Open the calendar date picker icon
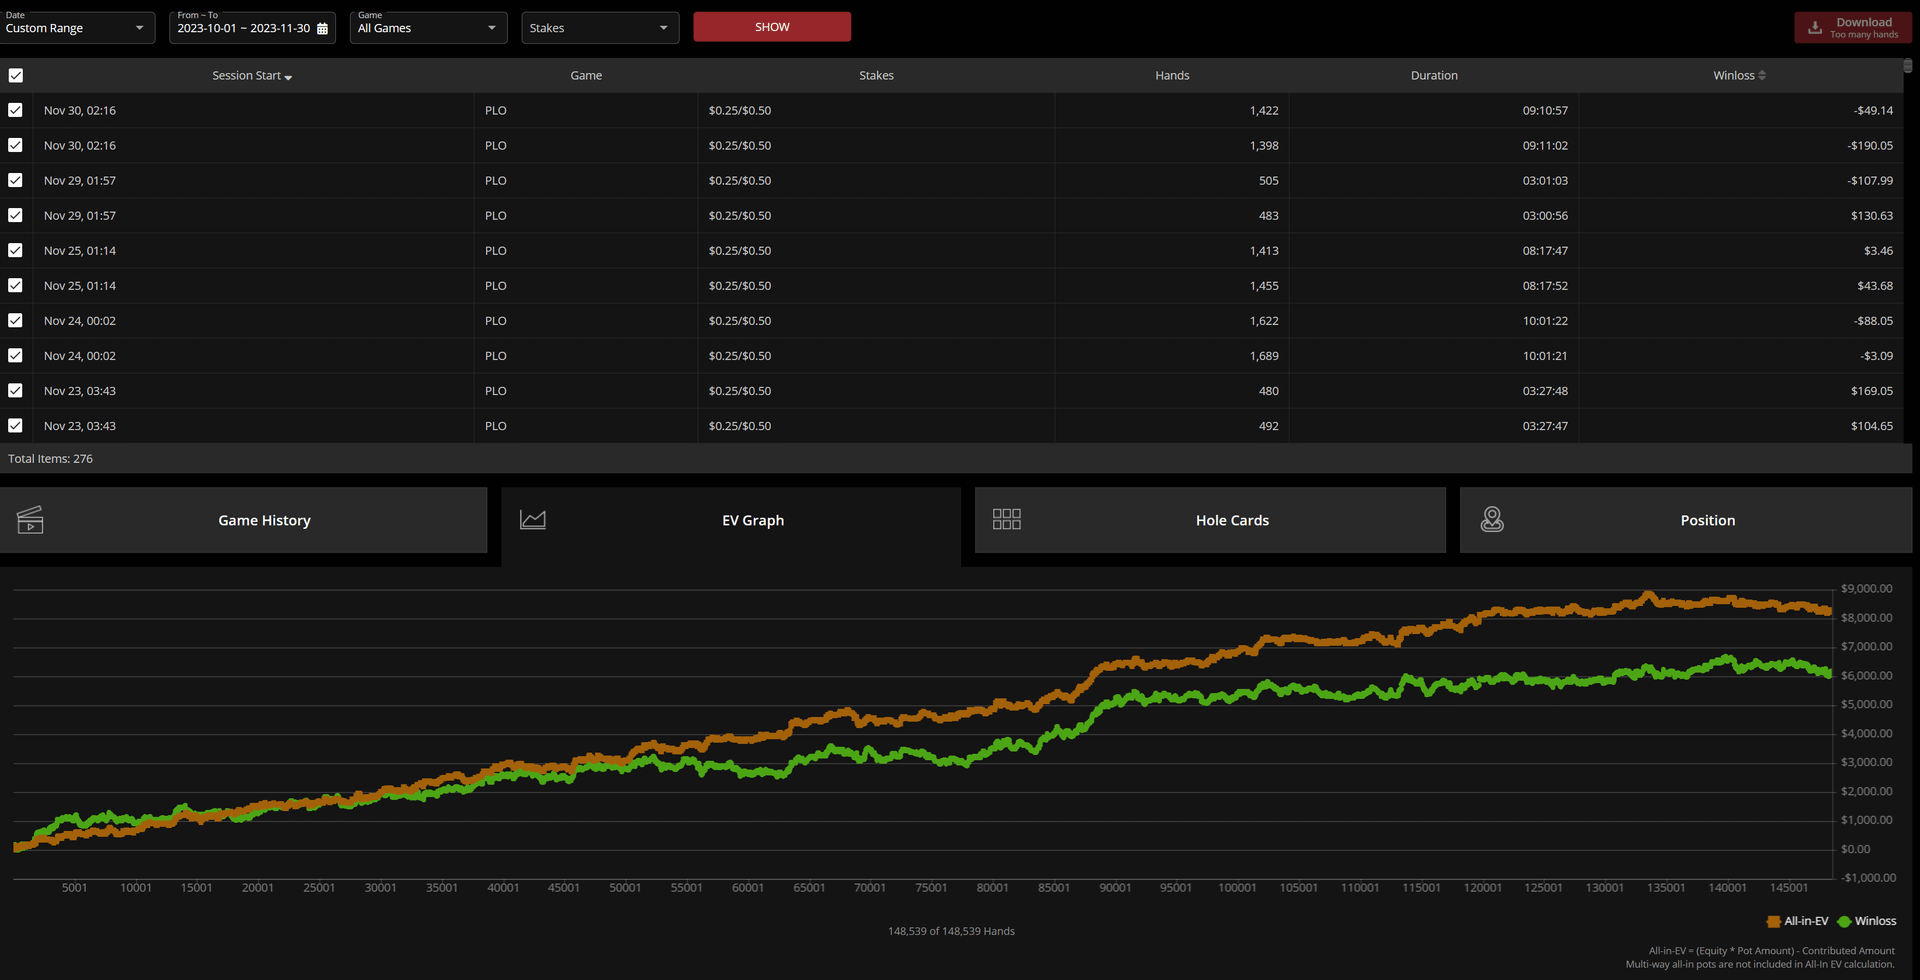The width and height of the screenshot is (1920, 980). [322, 29]
